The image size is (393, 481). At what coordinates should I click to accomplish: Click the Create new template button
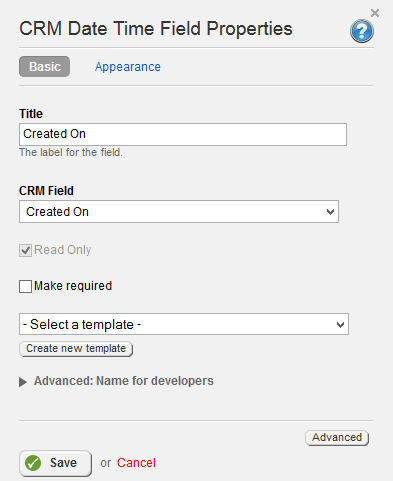(76, 349)
